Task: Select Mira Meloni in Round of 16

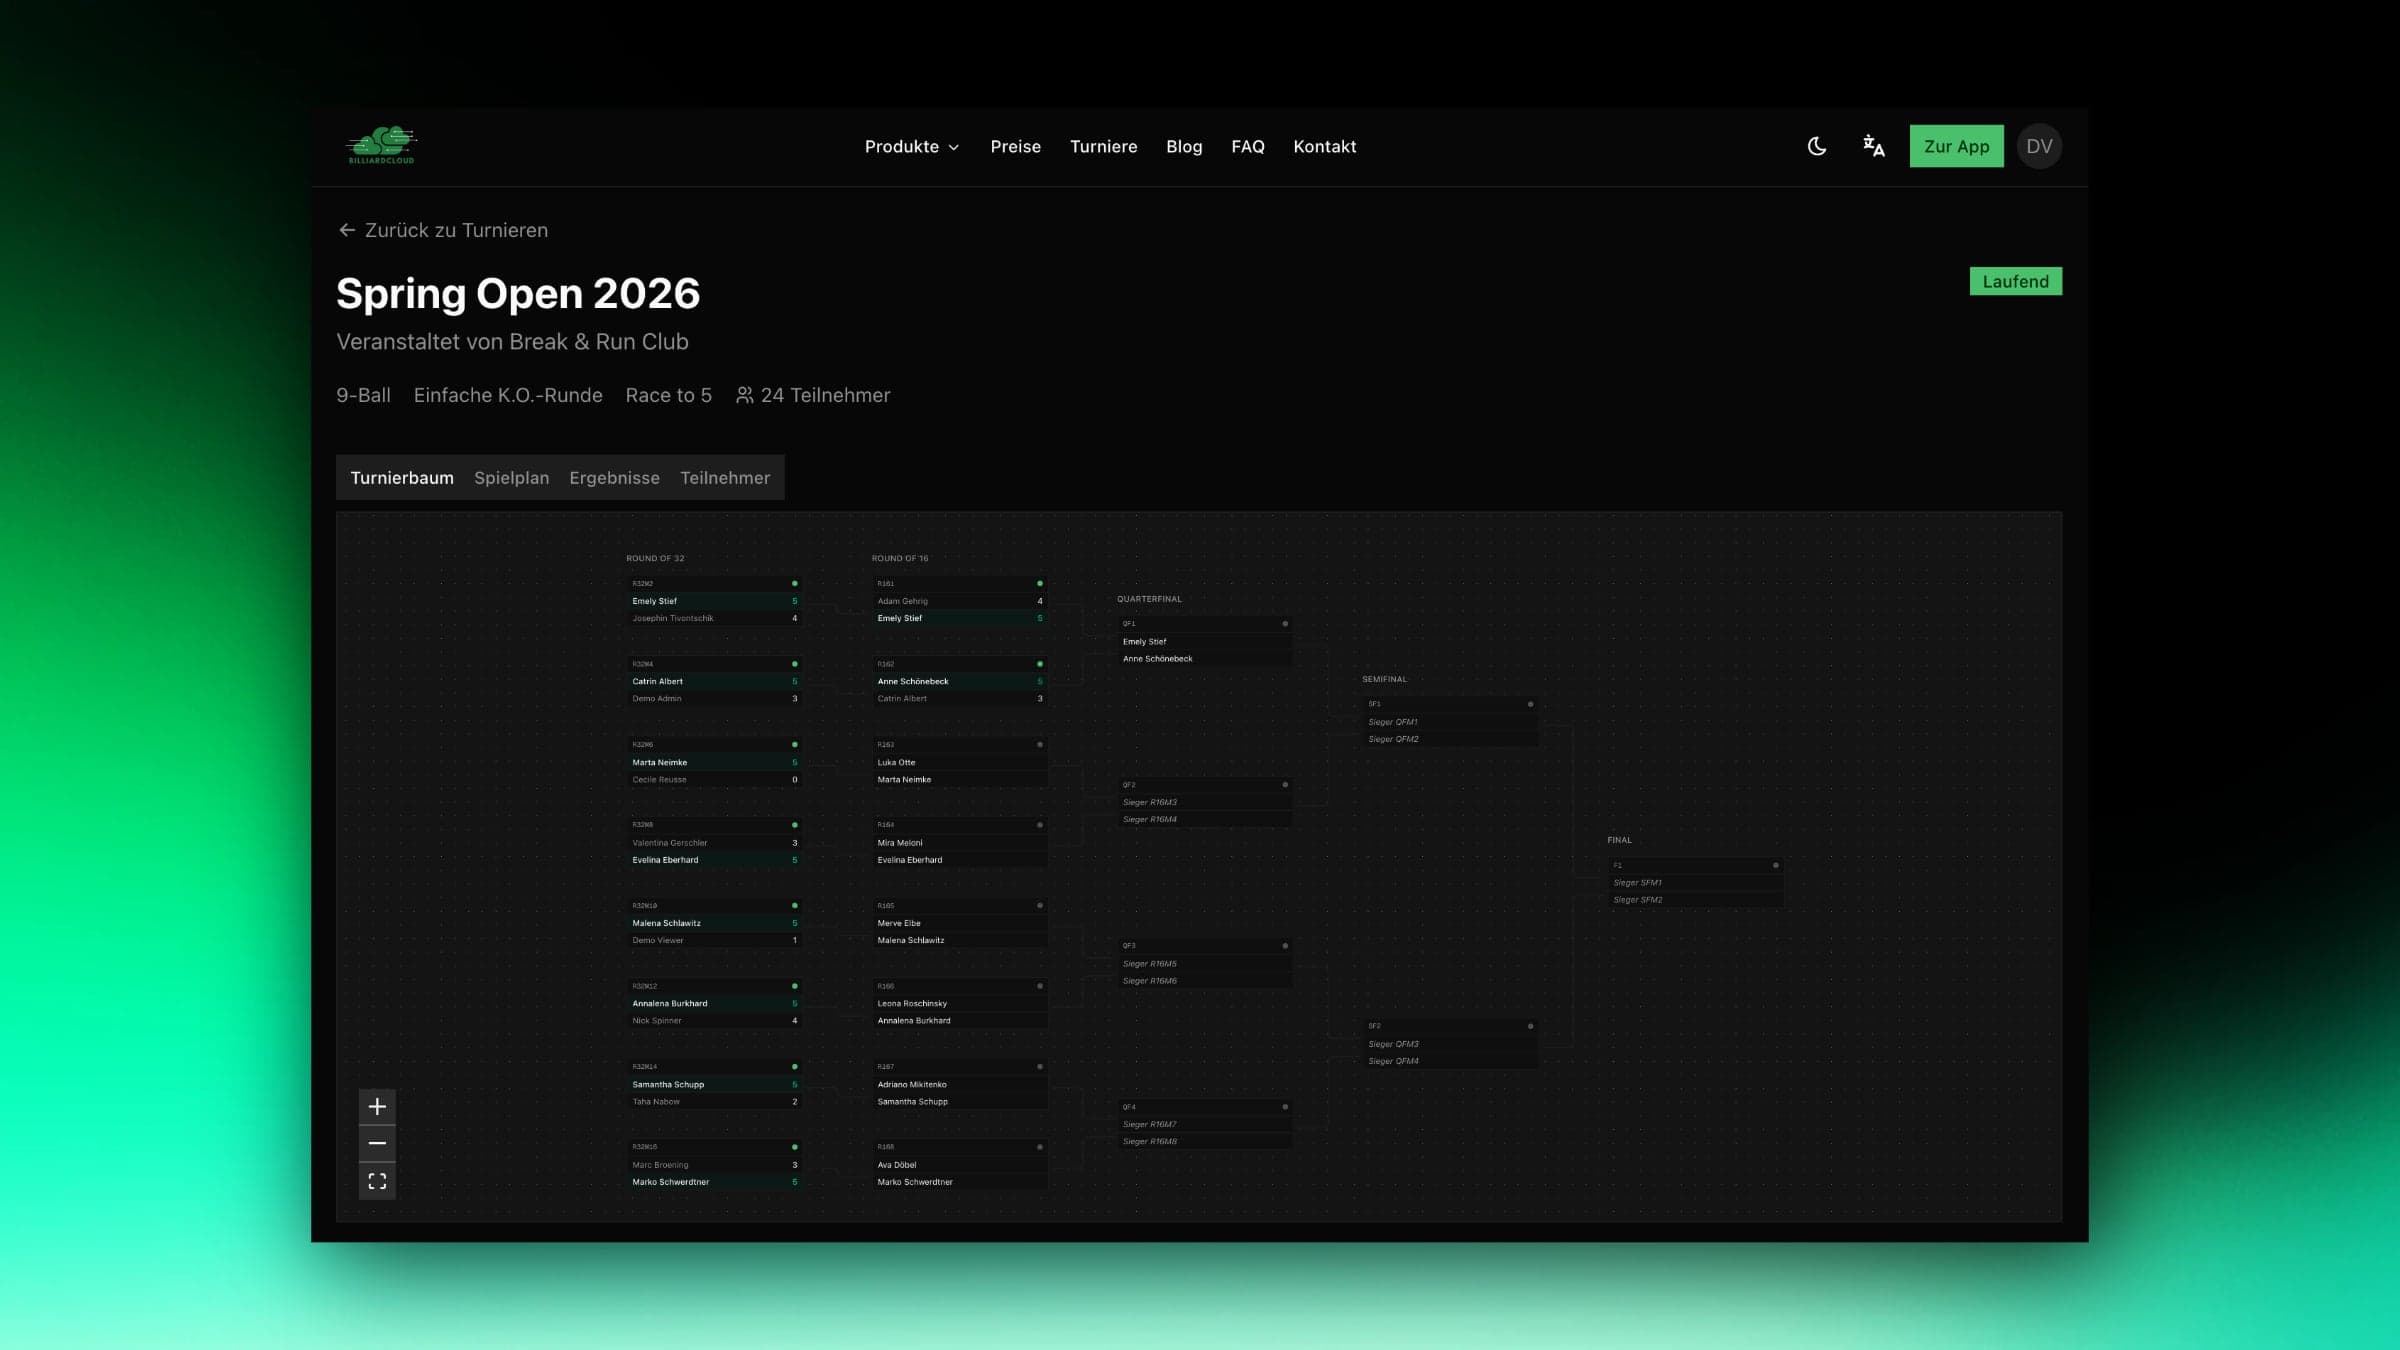Action: point(960,843)
